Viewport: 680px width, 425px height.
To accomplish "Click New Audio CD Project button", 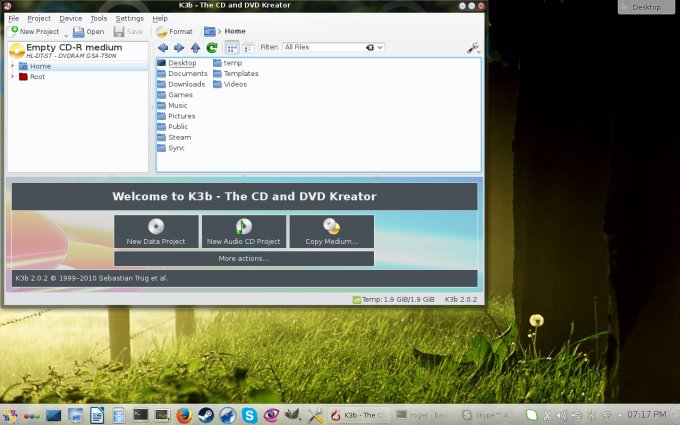I will point(244,231).
